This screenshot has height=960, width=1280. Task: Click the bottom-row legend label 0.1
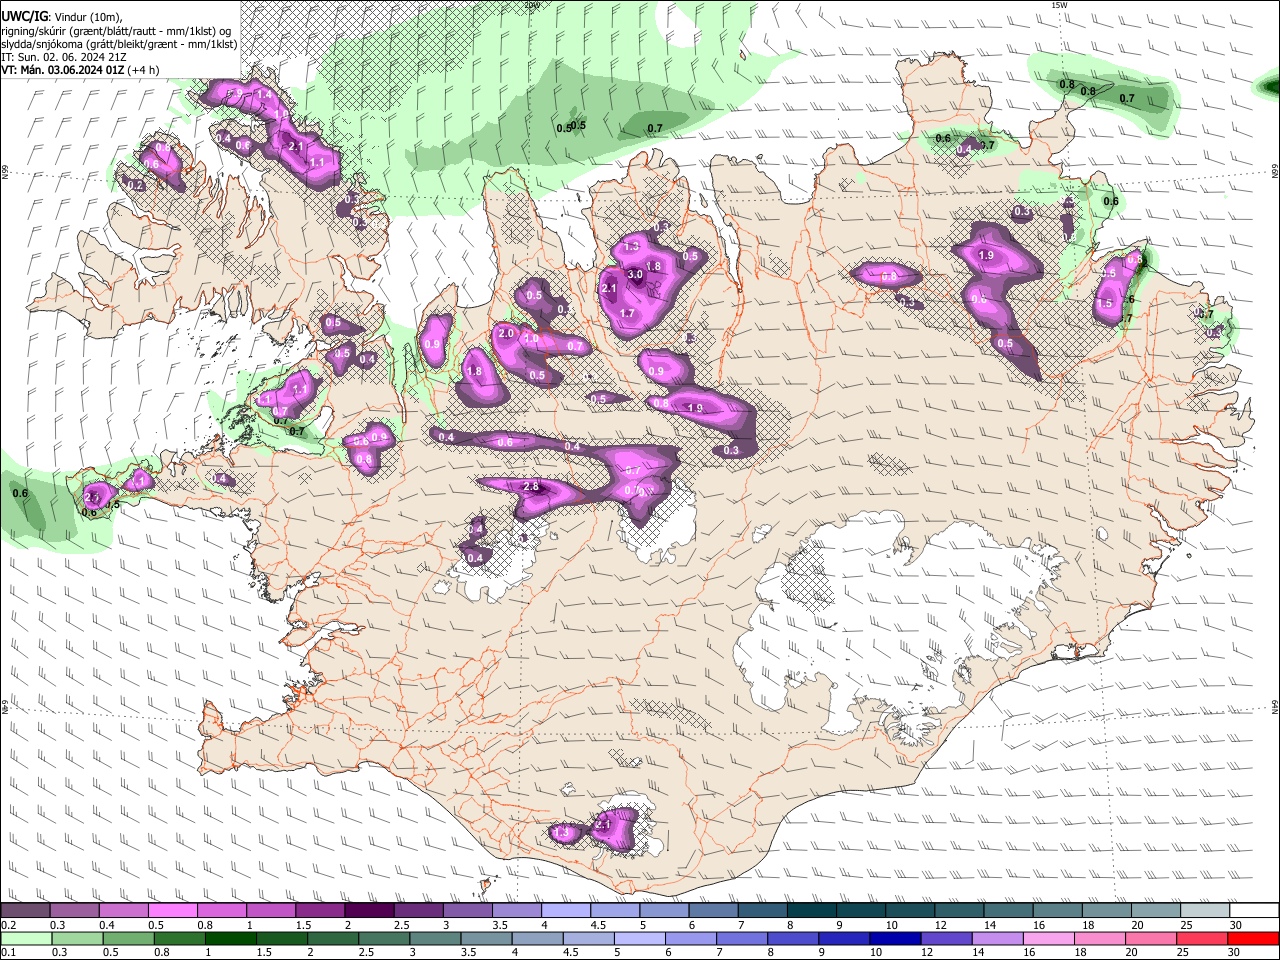tap(8, 952)
